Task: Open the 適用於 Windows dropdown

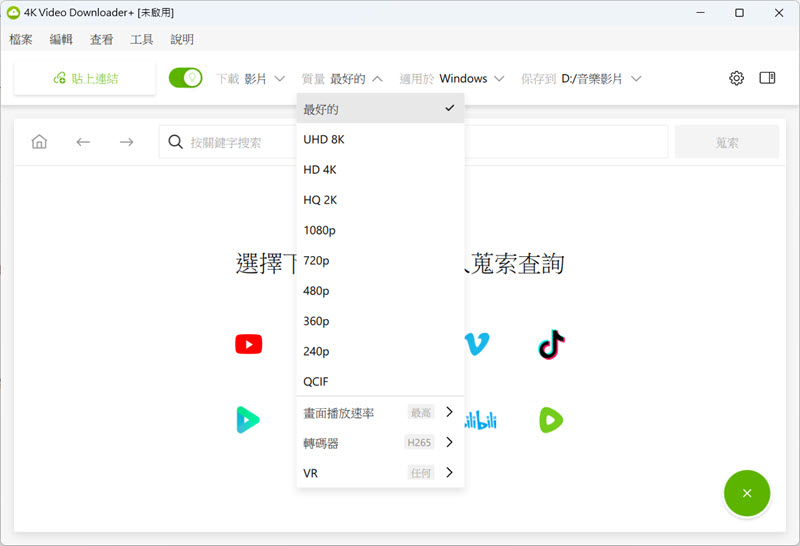Action: pyautogui.click(x=452, y=79)
